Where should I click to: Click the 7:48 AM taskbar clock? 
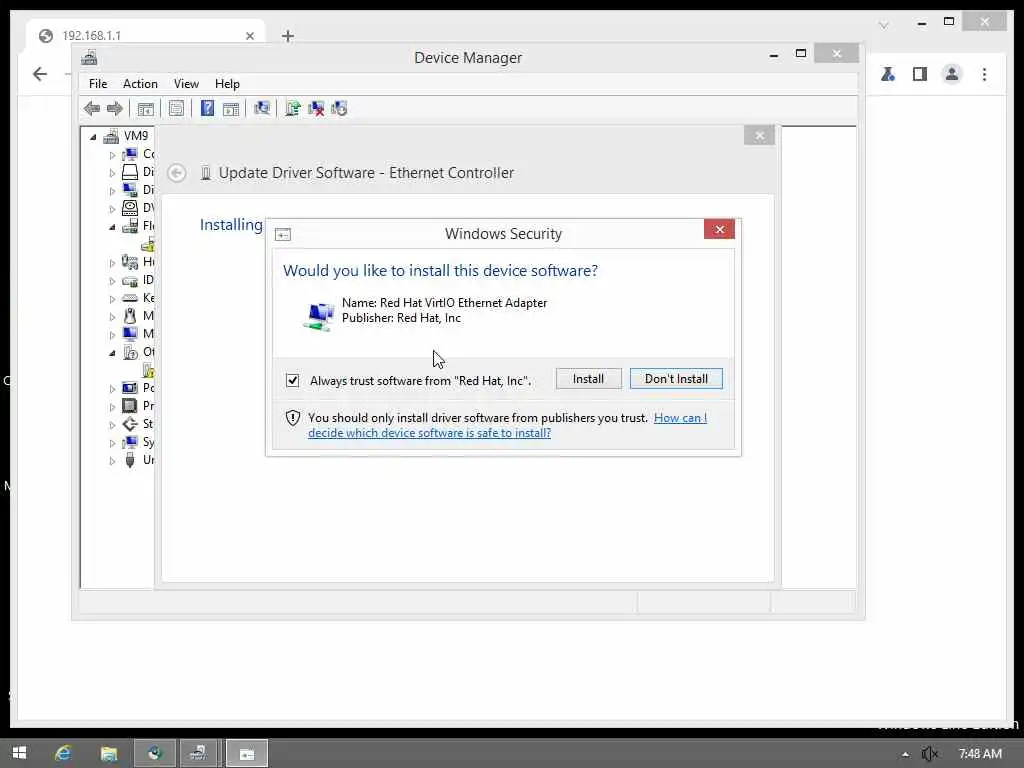980,754
